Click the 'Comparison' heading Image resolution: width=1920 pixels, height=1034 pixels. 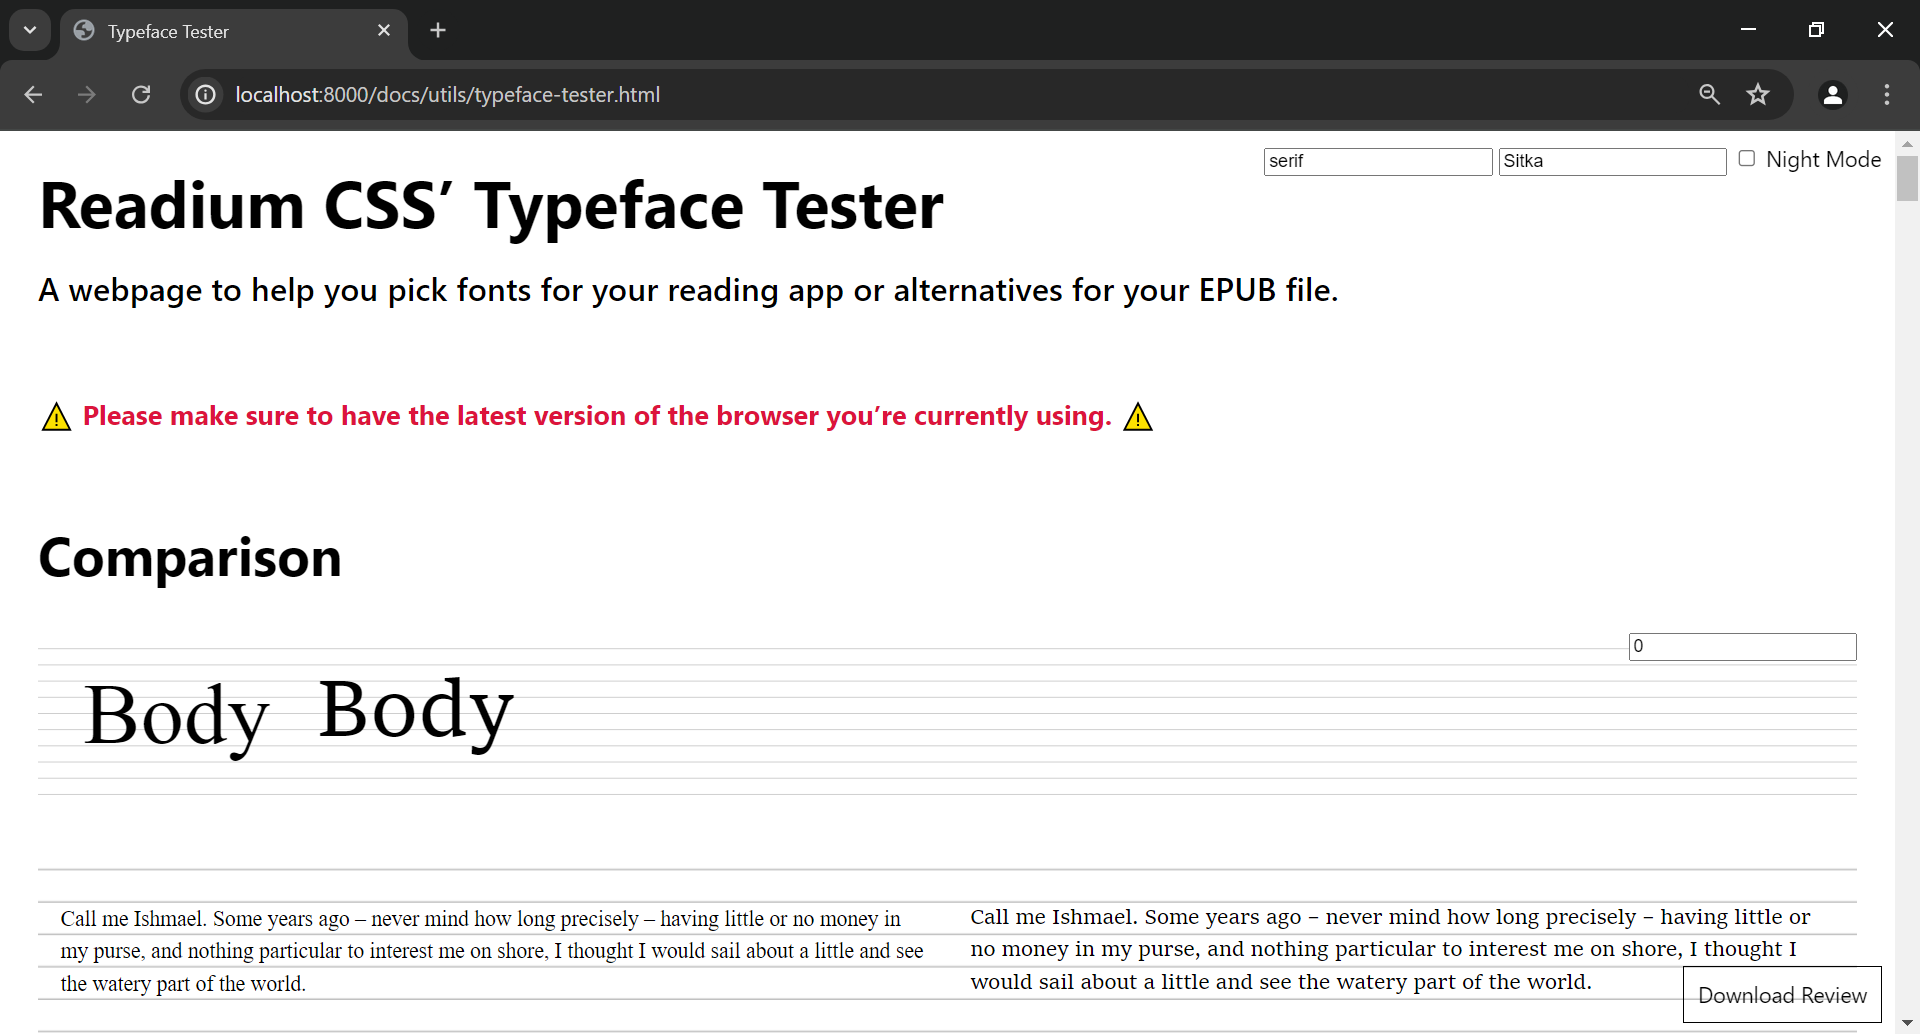(190, 558)
